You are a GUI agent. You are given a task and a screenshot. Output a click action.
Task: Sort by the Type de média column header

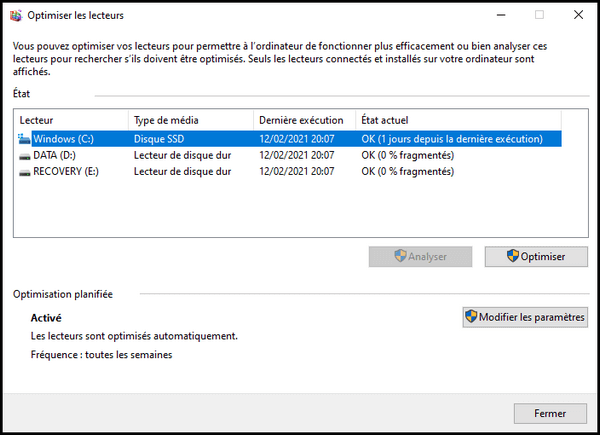[x=191, y=121]
